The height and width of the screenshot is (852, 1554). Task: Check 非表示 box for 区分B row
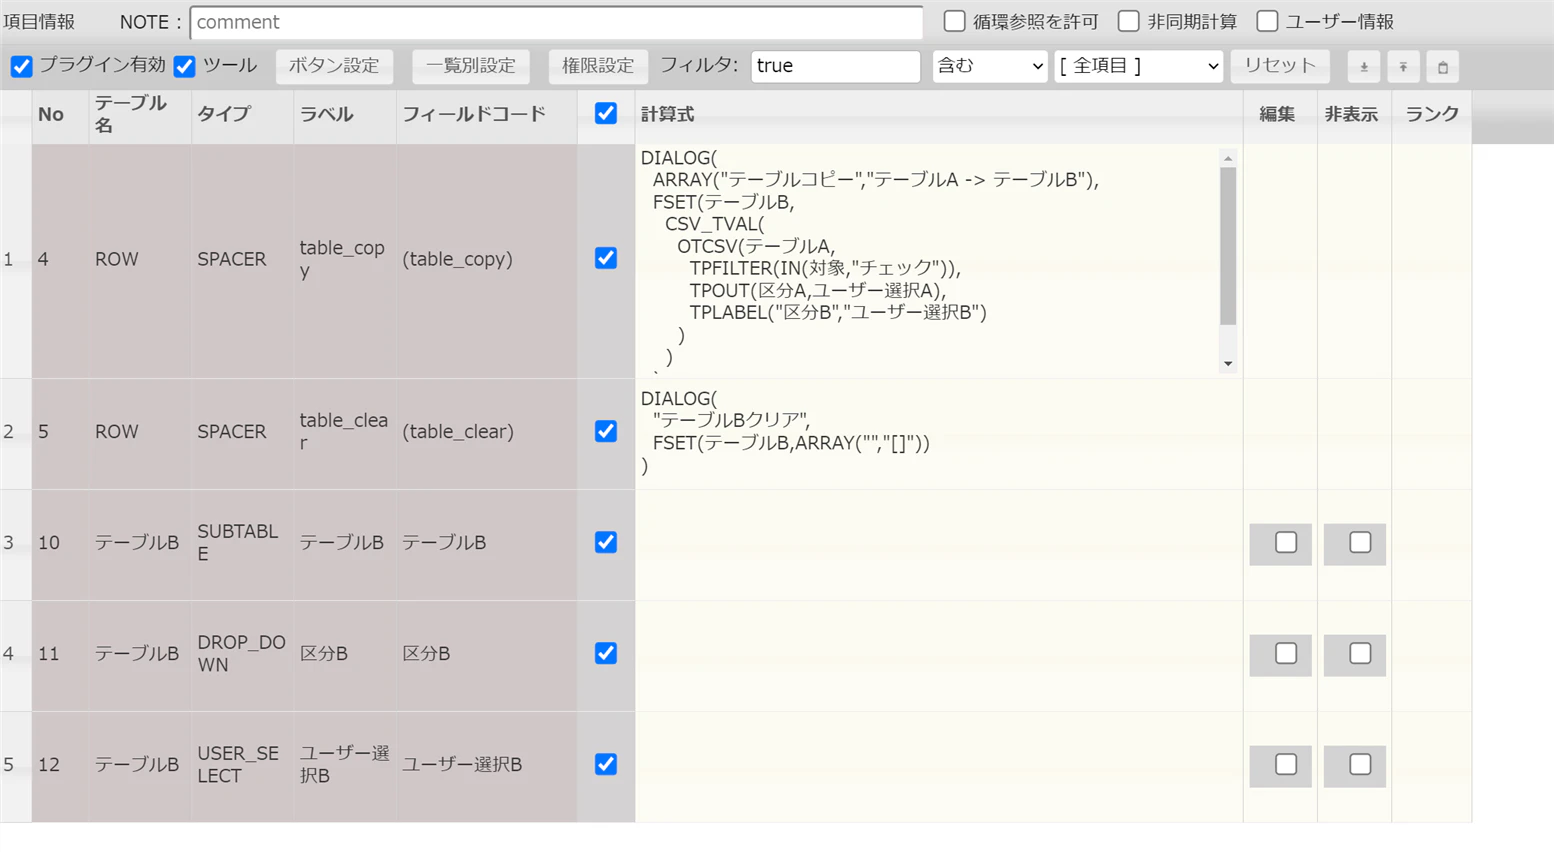pyautogui.click(x=1360, y=653)
